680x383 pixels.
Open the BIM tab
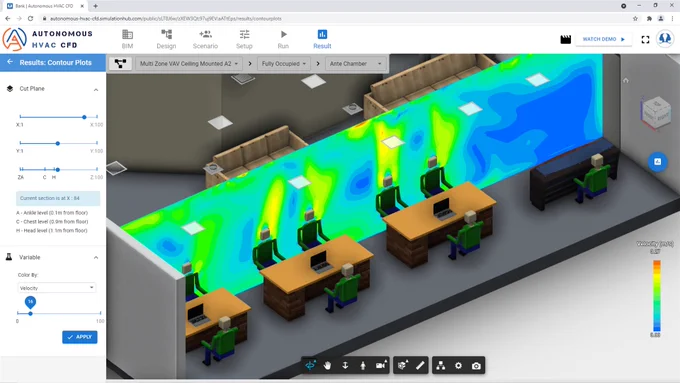(x=128, y=39)
